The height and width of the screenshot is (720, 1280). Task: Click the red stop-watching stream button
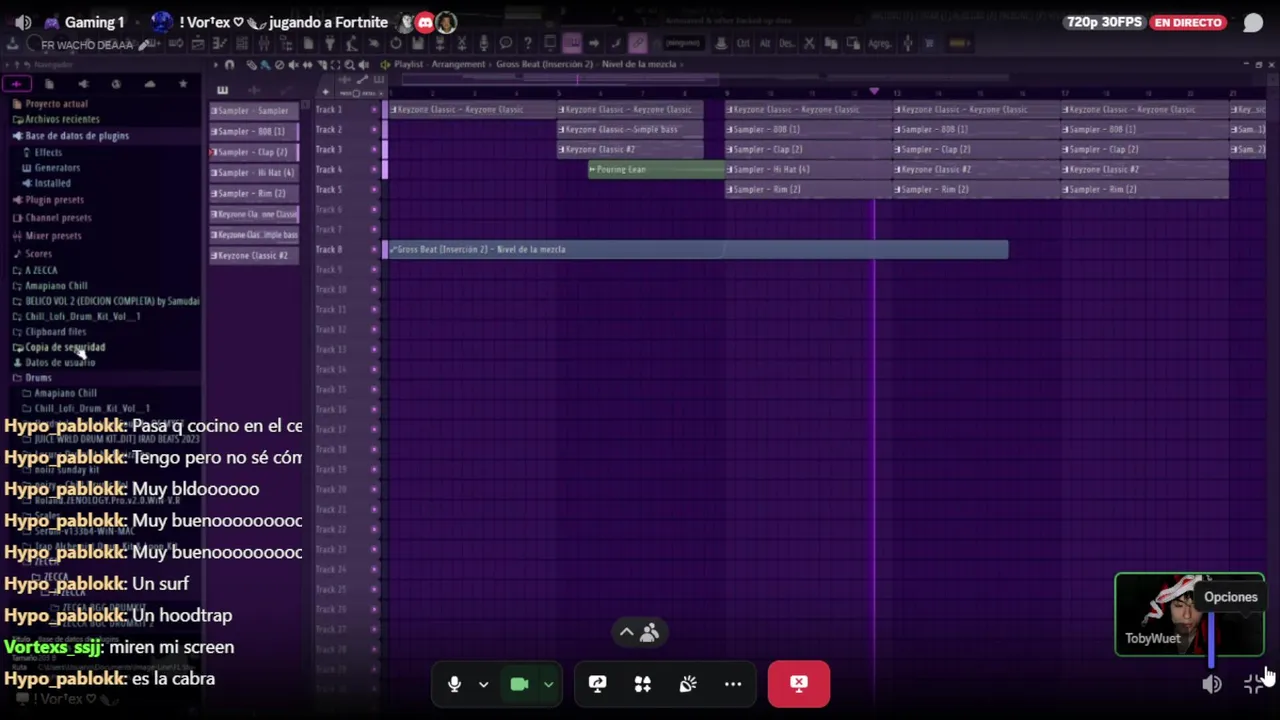click(798, 684)
